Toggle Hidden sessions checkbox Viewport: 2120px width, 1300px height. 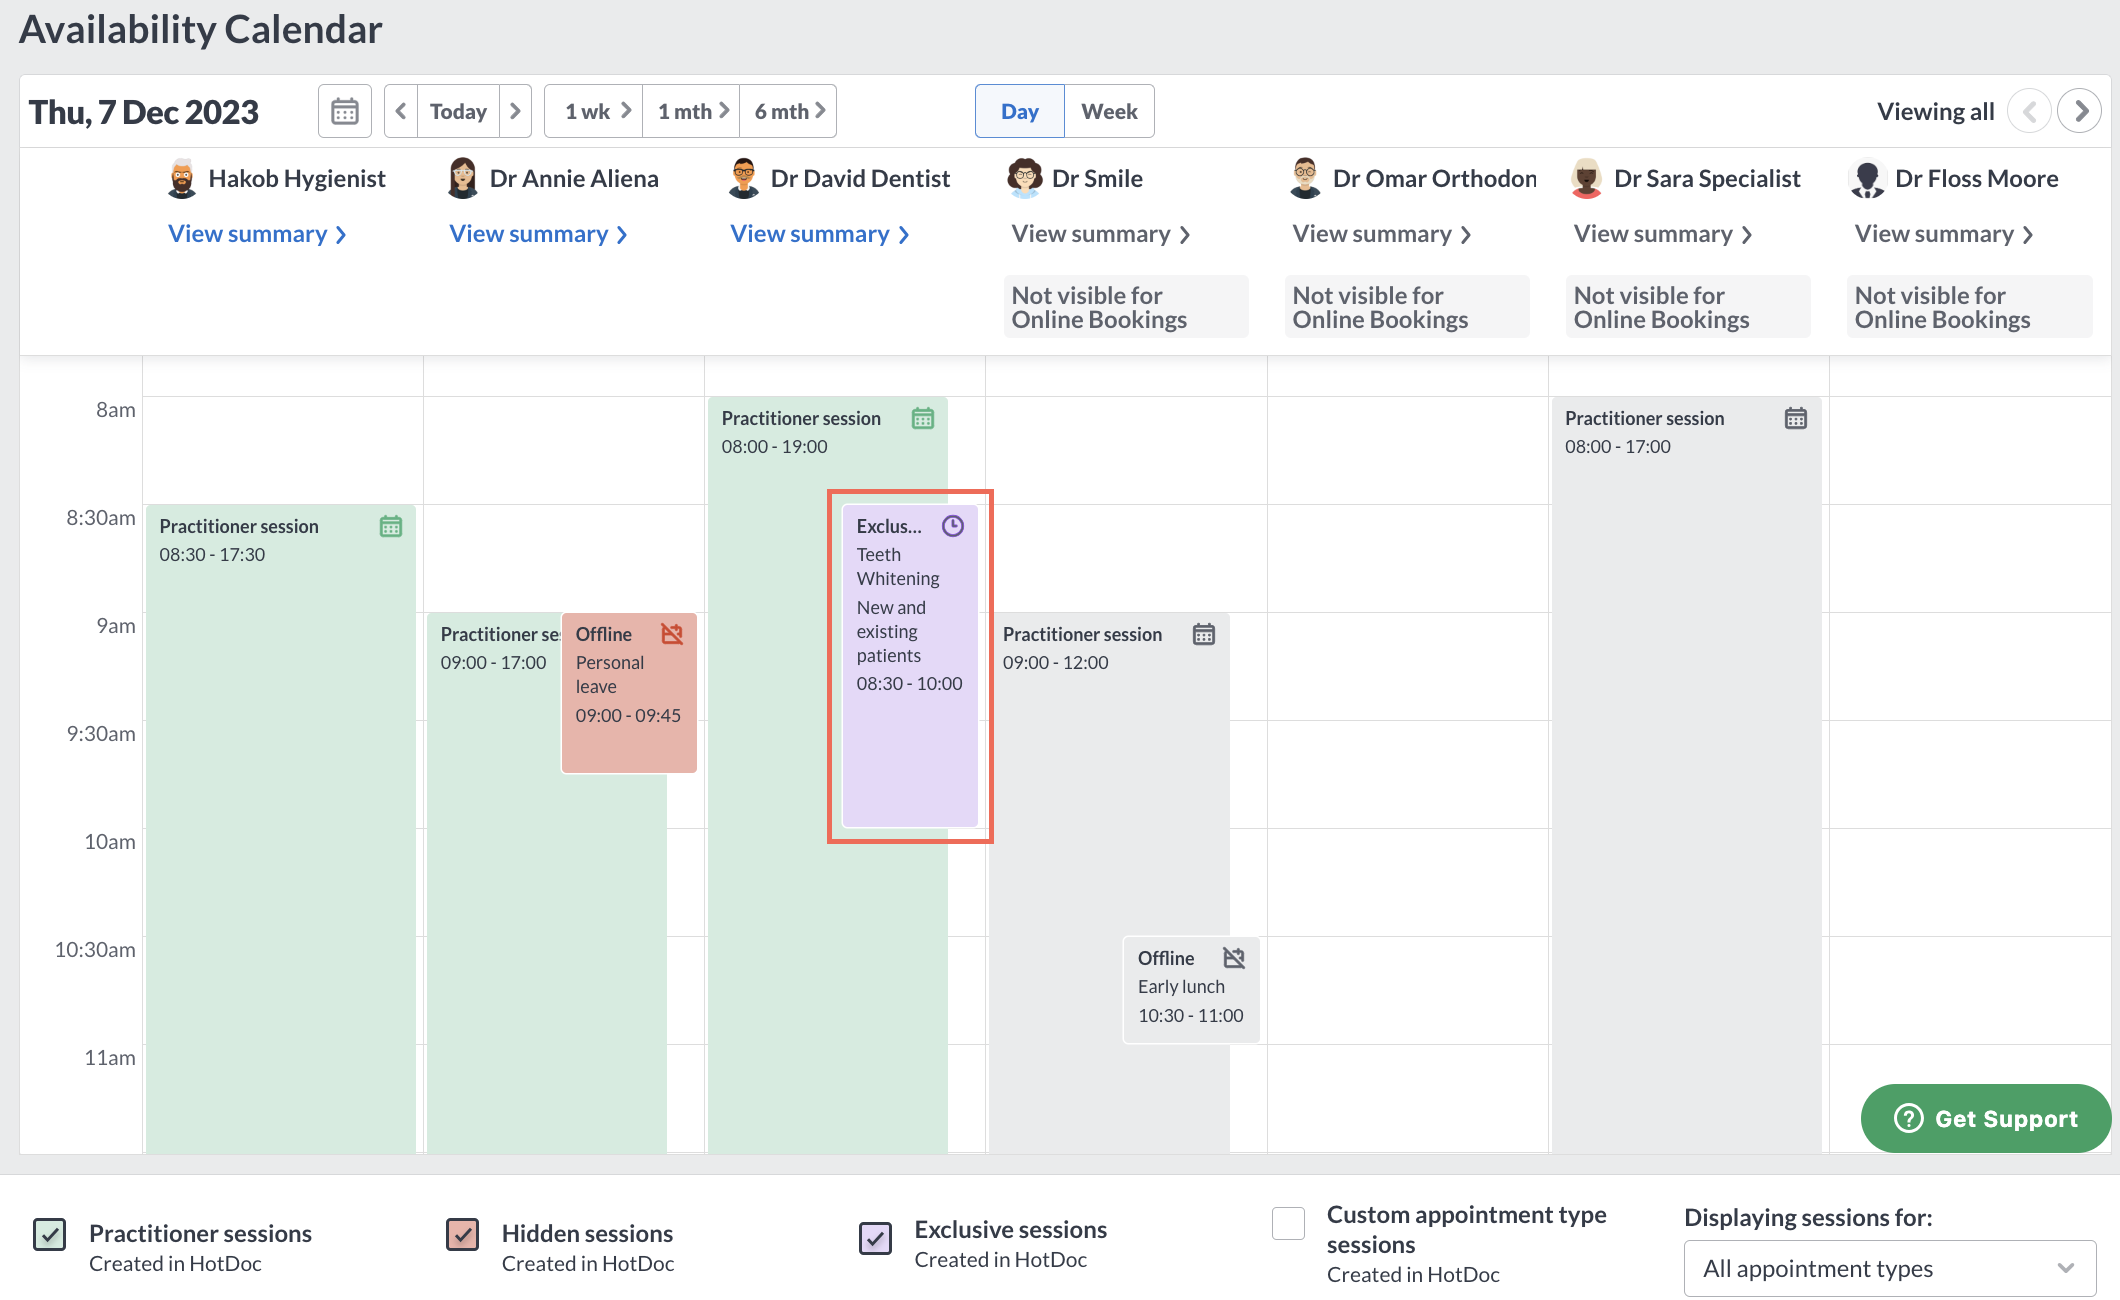pos(463,1235)
